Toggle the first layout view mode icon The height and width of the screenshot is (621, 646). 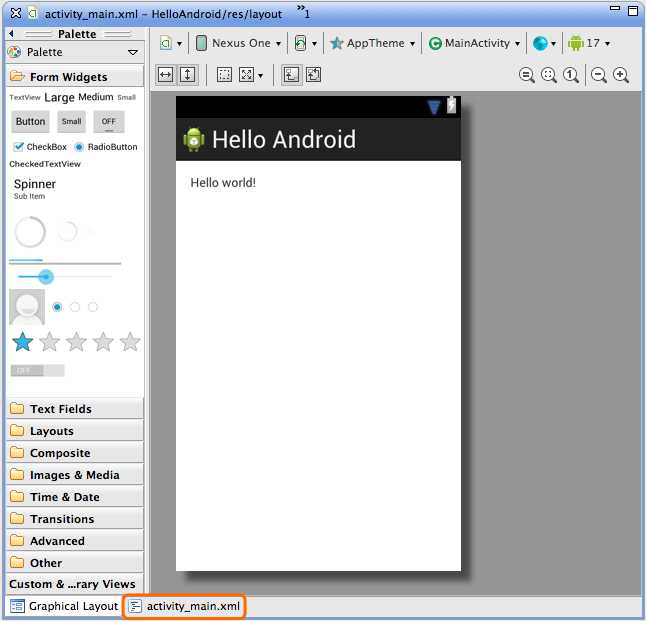point(291,75)
